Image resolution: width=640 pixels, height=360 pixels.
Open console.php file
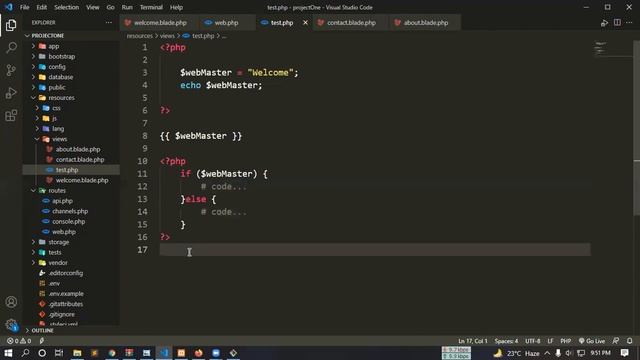(x=68, y=222)
